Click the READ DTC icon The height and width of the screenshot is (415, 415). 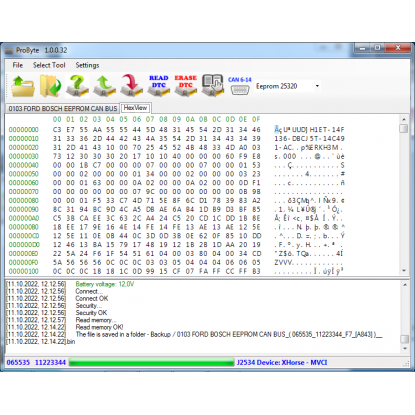[x=159, y=86]
